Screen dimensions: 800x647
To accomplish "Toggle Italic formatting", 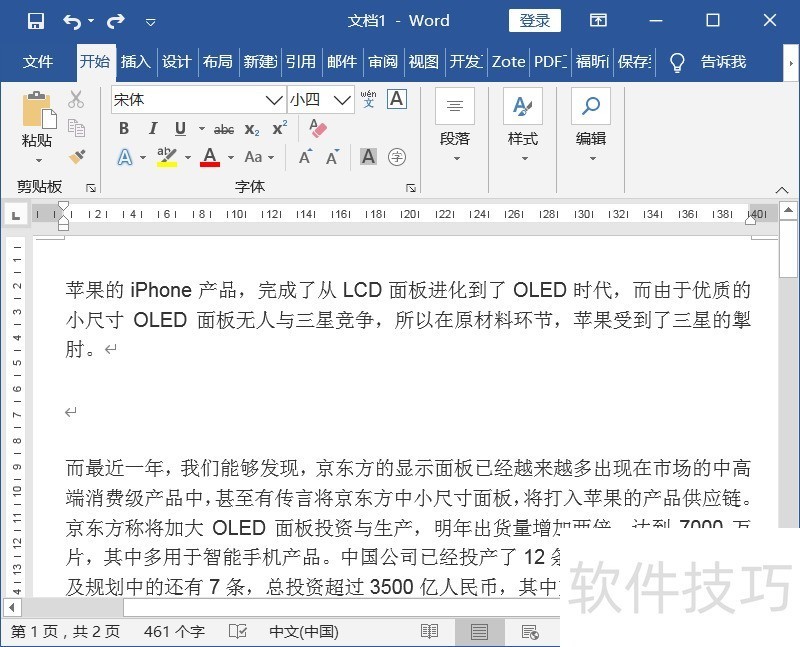I will pyautogui.click(x=152, y=128).
